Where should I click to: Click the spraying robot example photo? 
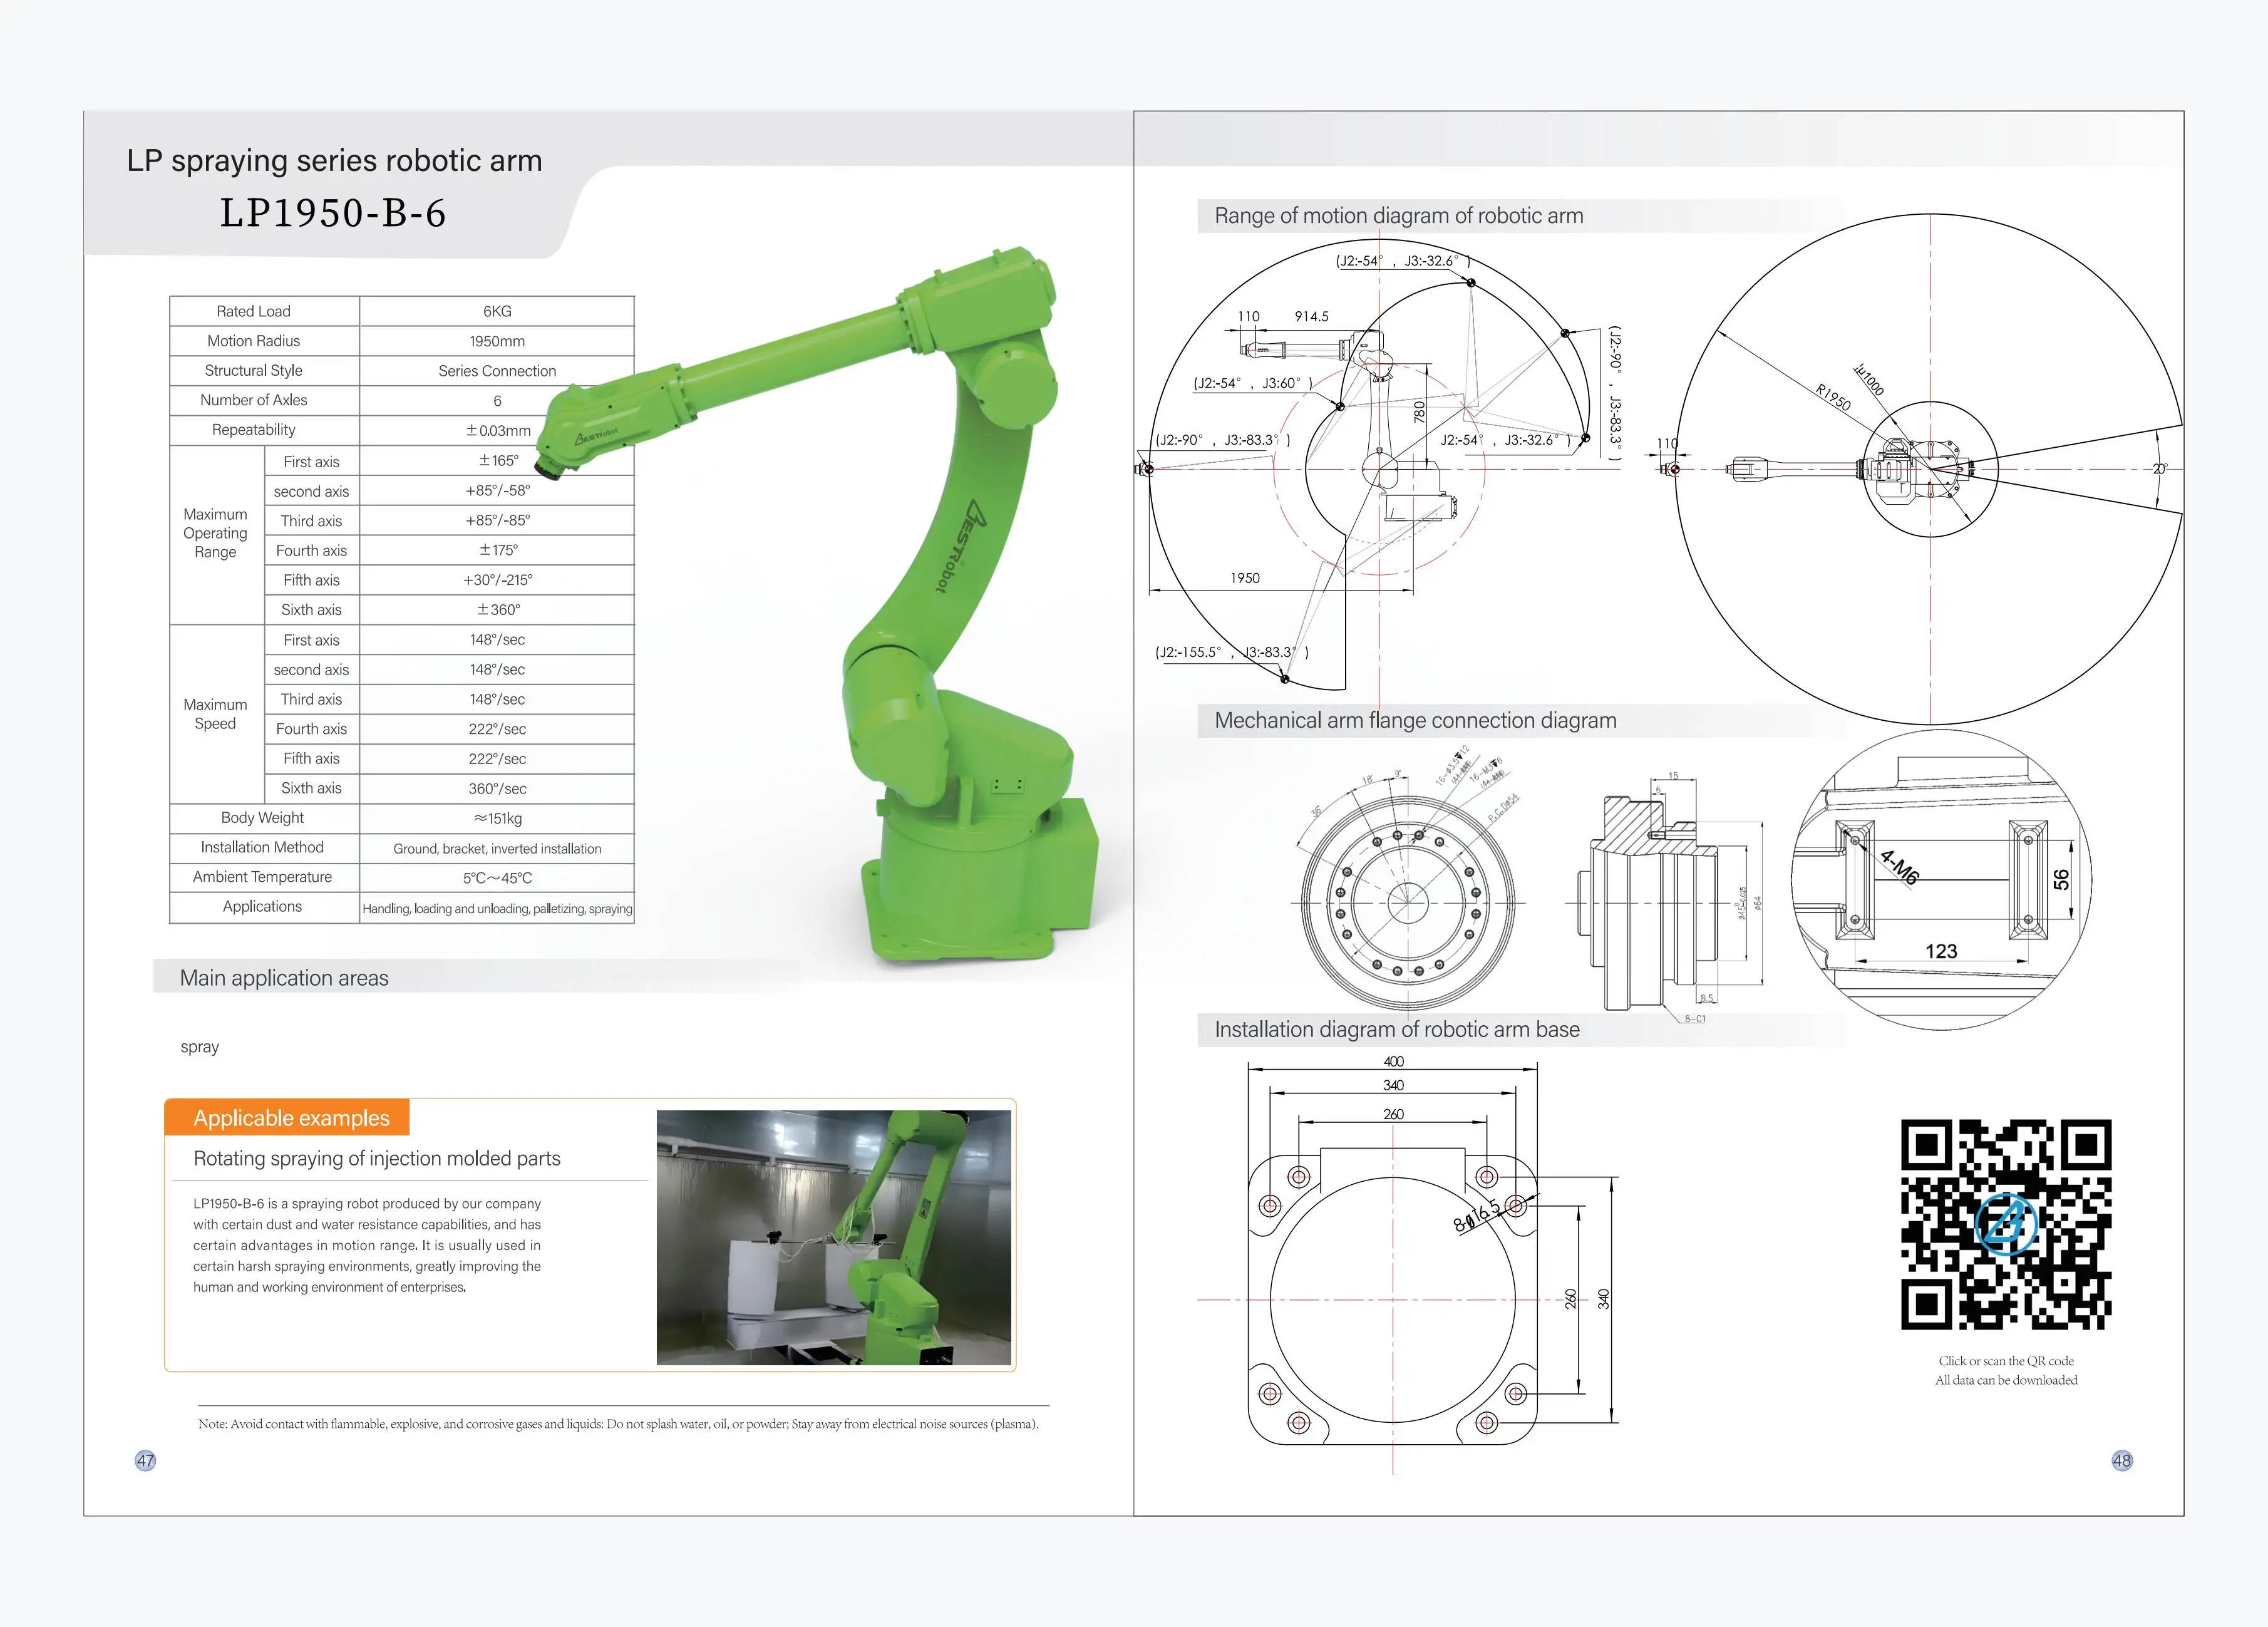pos(834,1237)
